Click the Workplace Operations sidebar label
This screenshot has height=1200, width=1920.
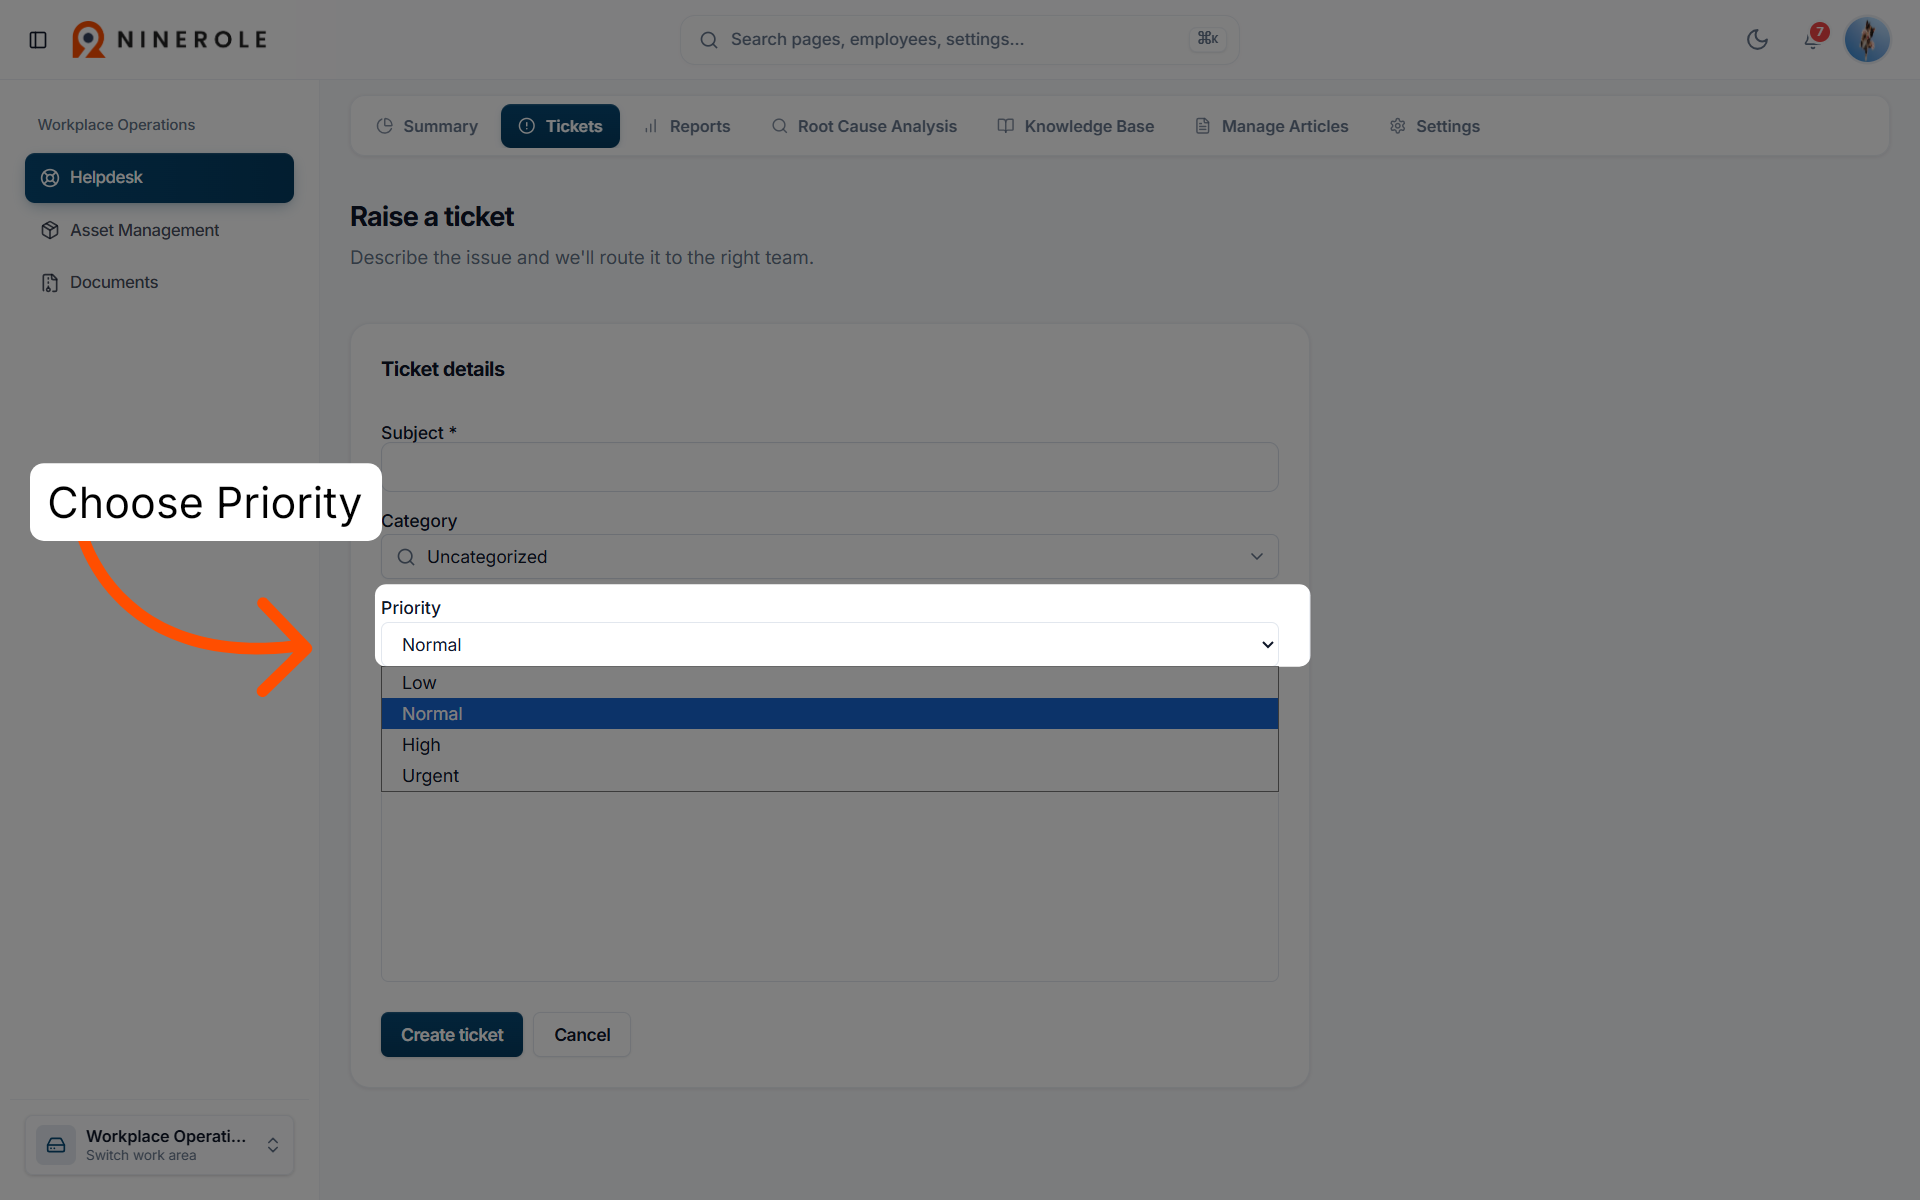tap(116, 125)
